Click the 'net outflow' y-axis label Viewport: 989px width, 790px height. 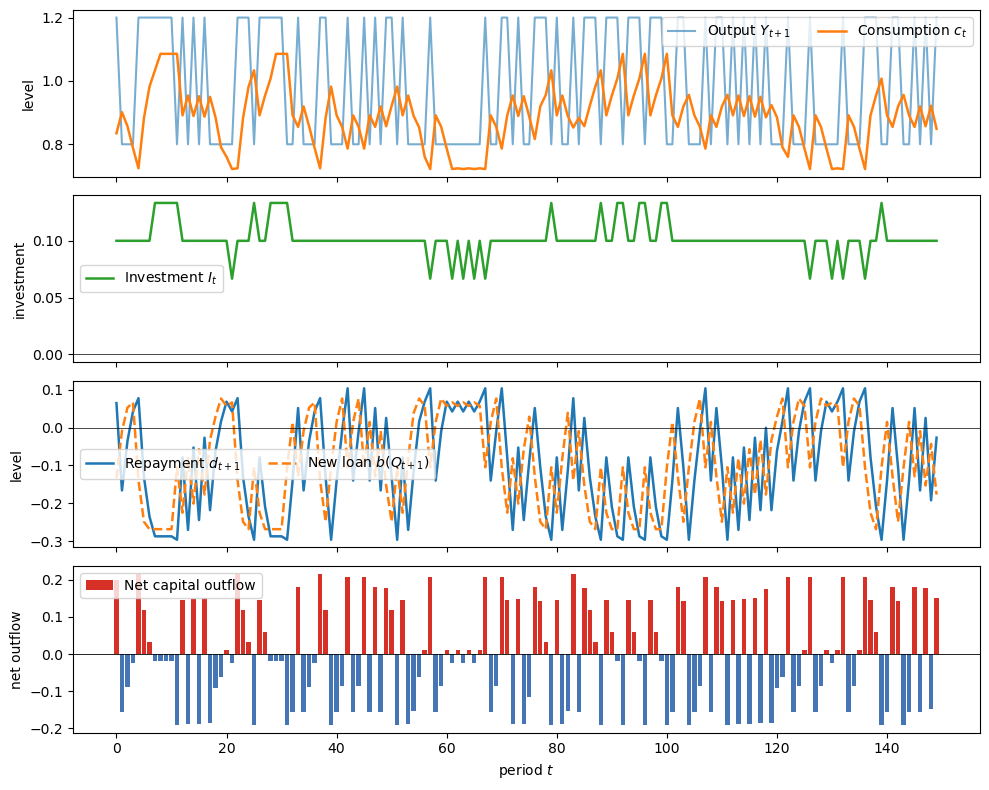click(x=16, y=650)
